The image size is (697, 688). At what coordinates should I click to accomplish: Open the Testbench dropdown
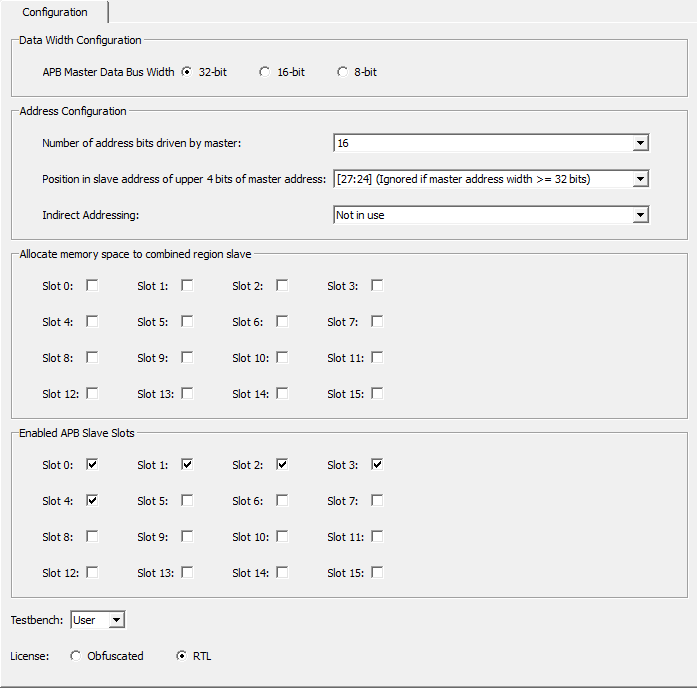coord(117,620)
